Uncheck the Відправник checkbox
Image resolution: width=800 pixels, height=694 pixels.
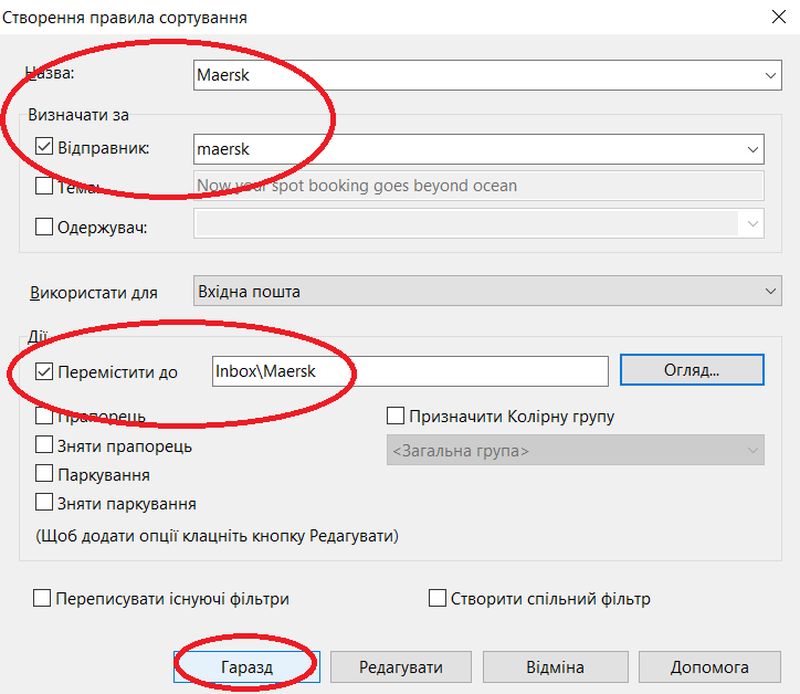tap(44, 148)
